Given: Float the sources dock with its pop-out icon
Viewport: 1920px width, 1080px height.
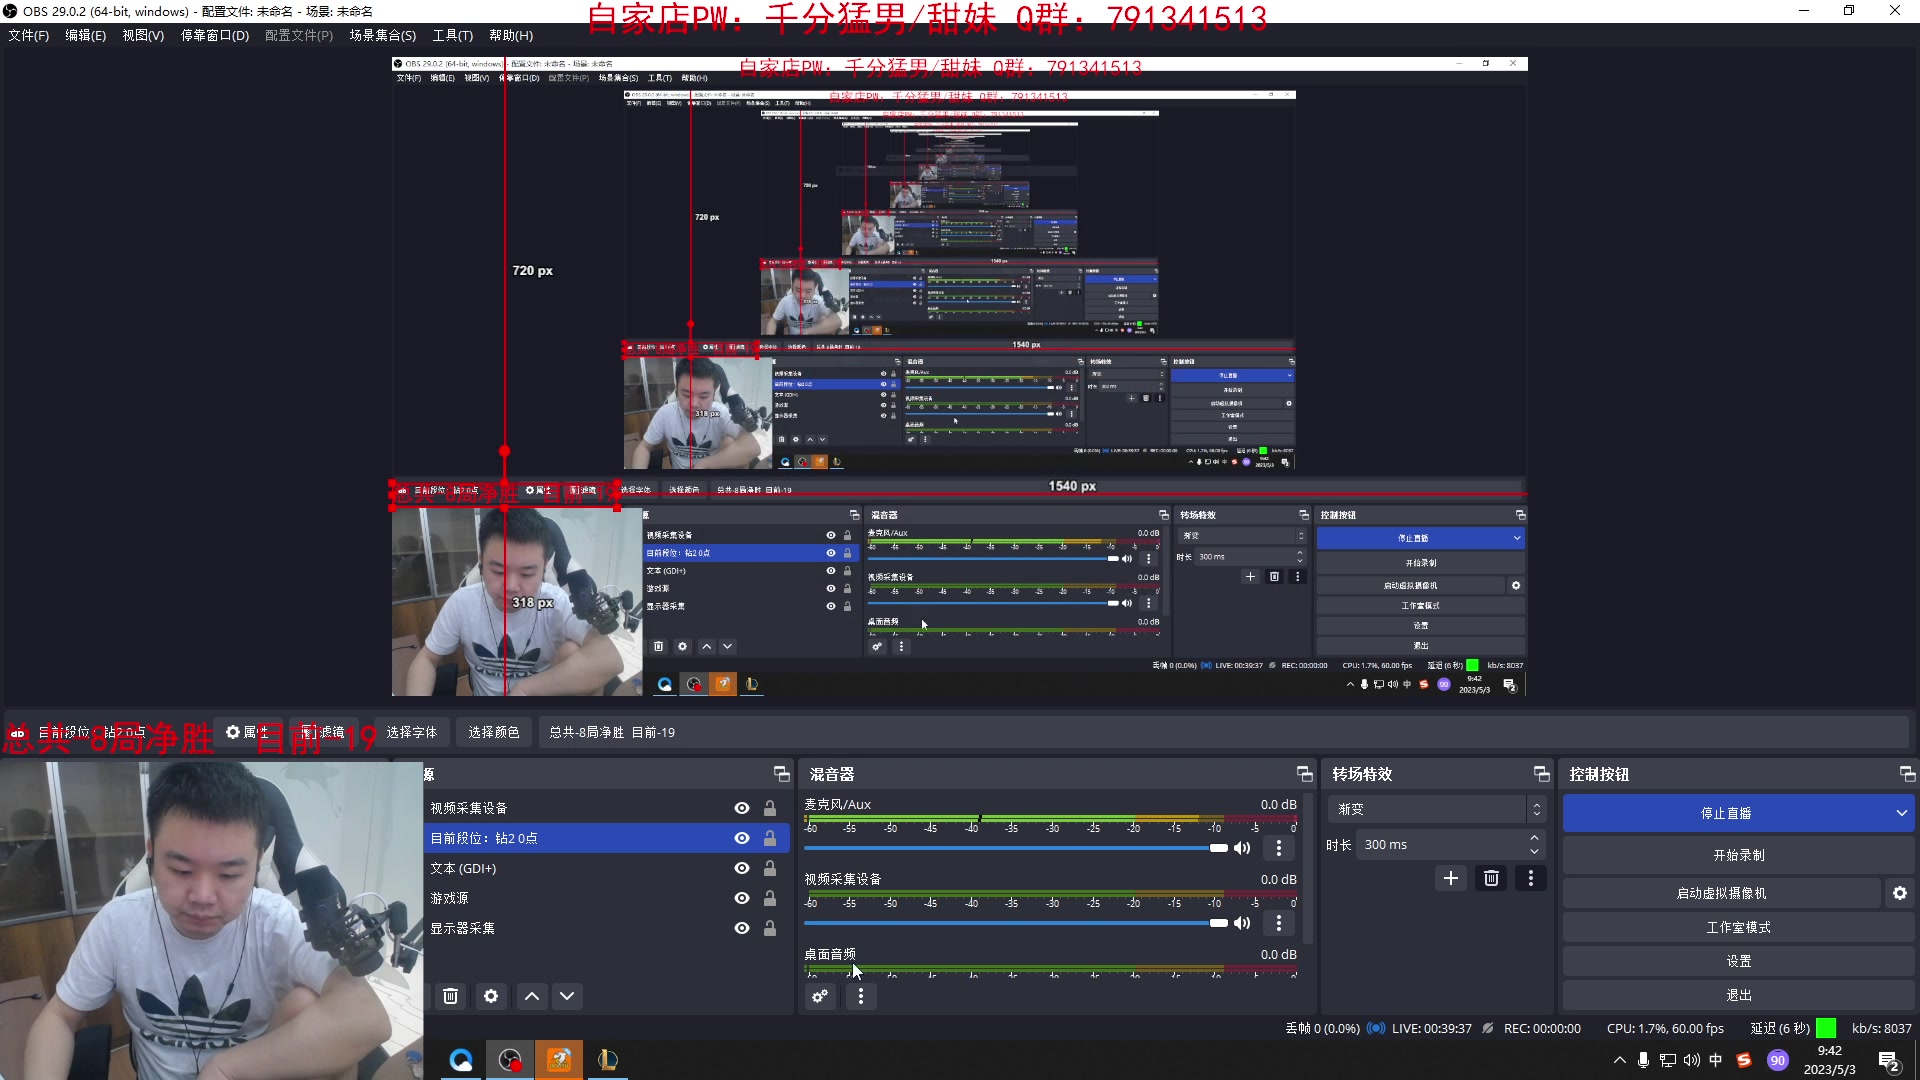Looking at the screenshot, I should pos(781,774).
